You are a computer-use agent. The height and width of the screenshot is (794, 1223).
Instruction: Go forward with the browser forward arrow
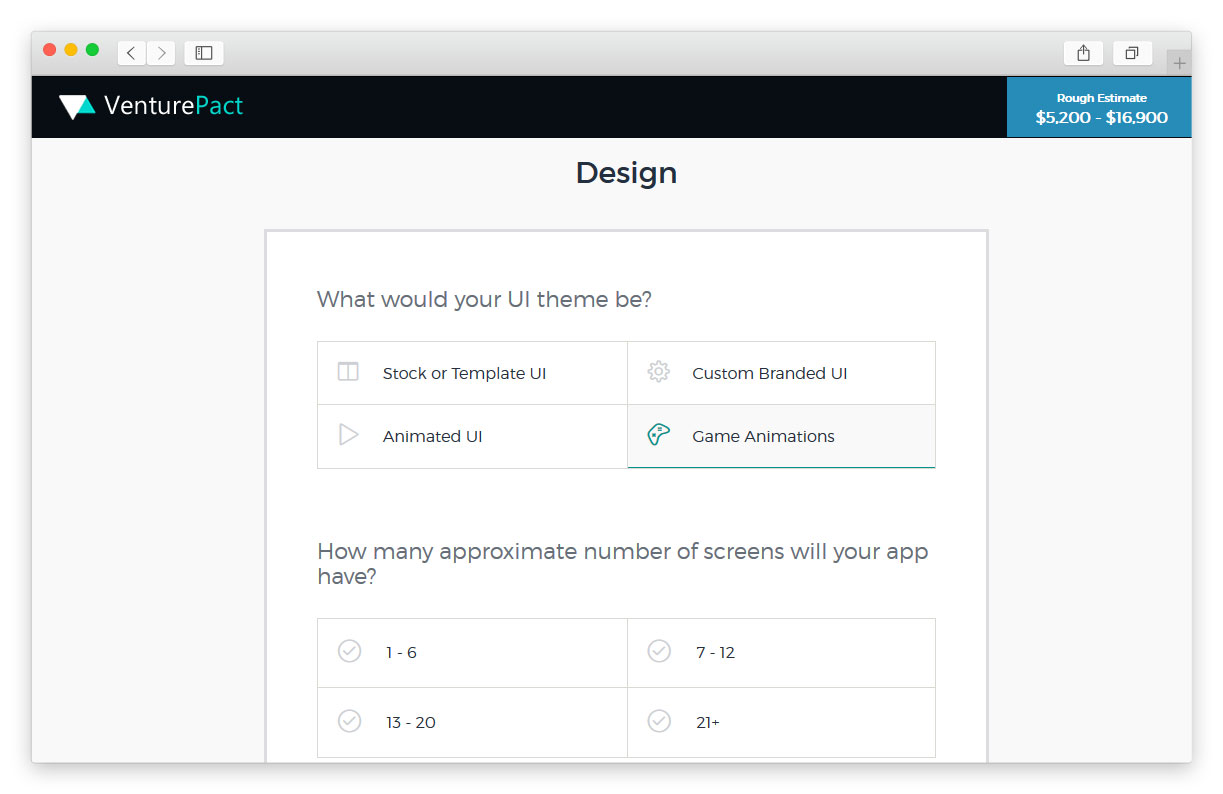[161, 53]
